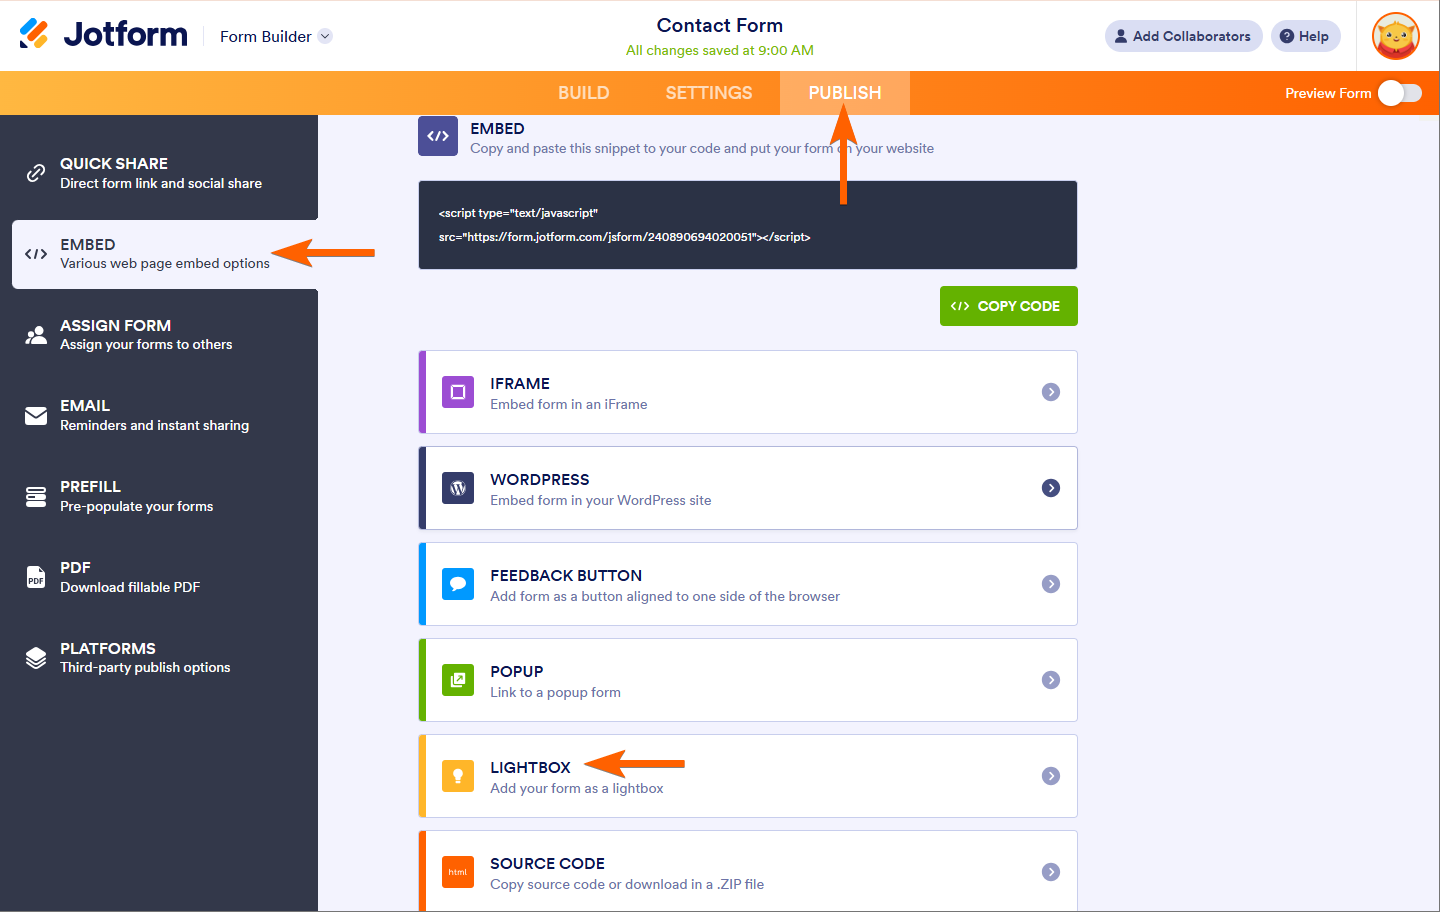Expand the SOURCE CODE row arrow

click(1051, 872)
